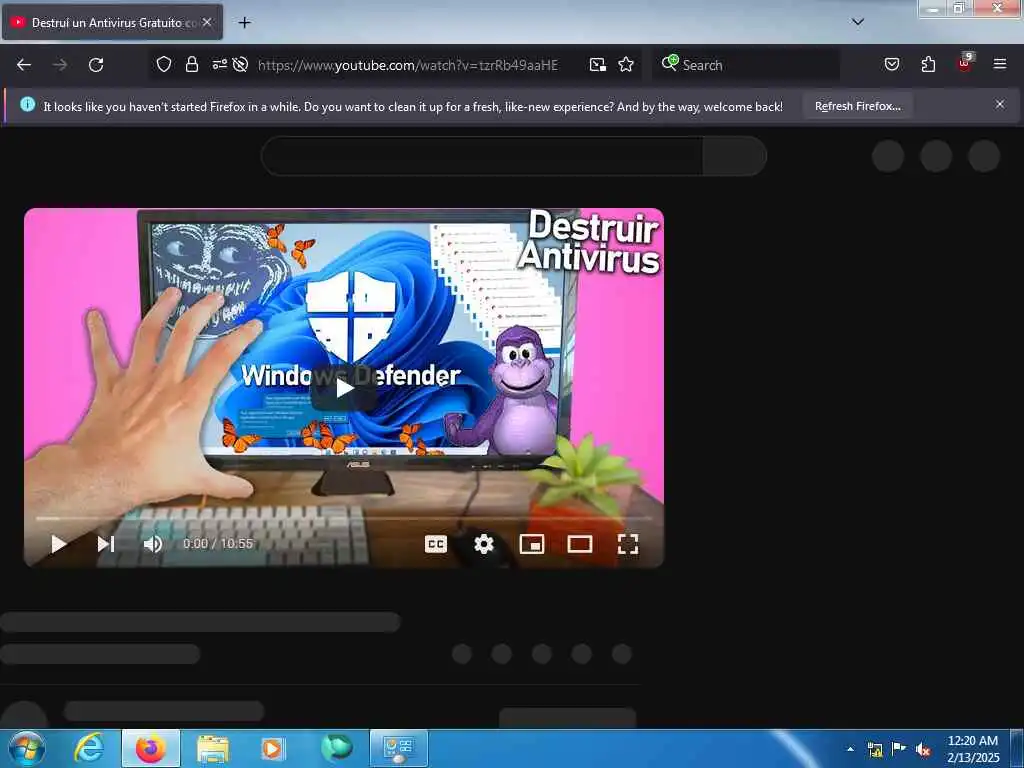Viewport: 1024px width, 768px height.
Task: Open site permissions icon in address bar
Action: (219, 64)
